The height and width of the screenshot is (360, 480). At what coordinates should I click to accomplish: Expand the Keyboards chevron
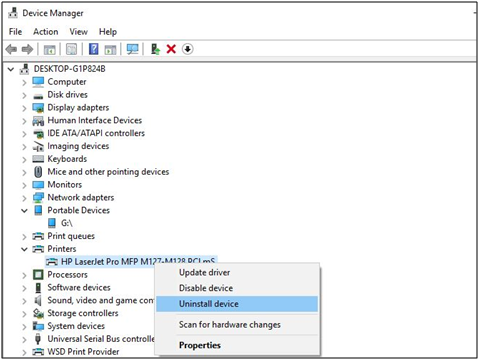[24, 159]
